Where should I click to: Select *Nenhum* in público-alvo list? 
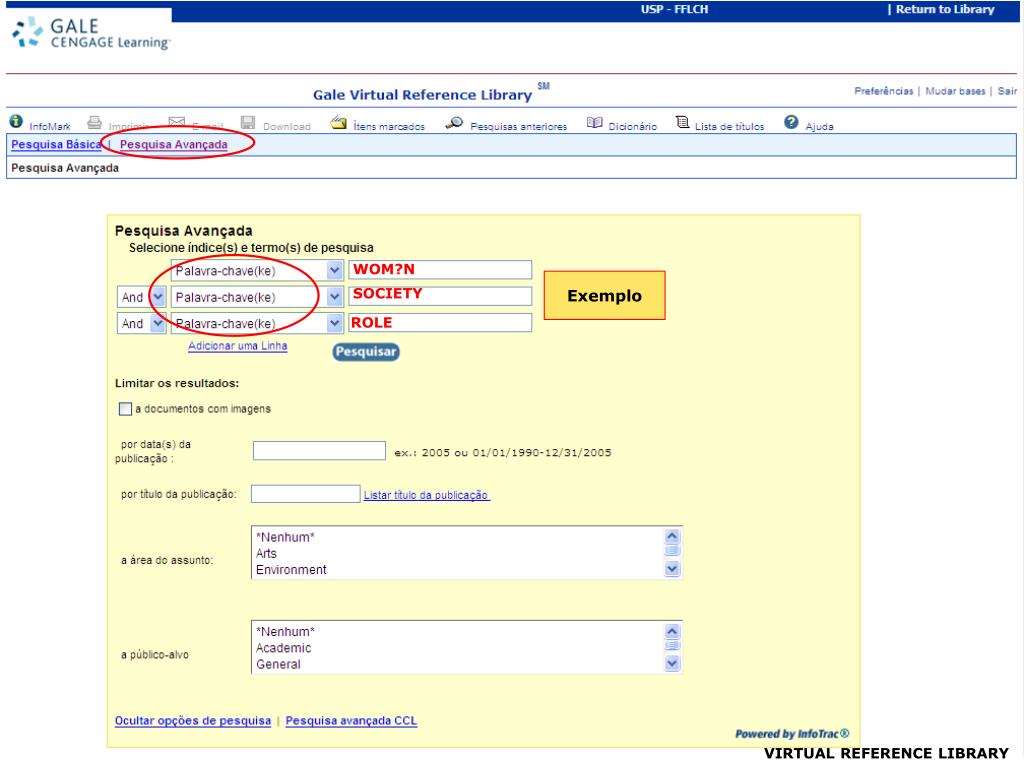[x=285, y=632]
